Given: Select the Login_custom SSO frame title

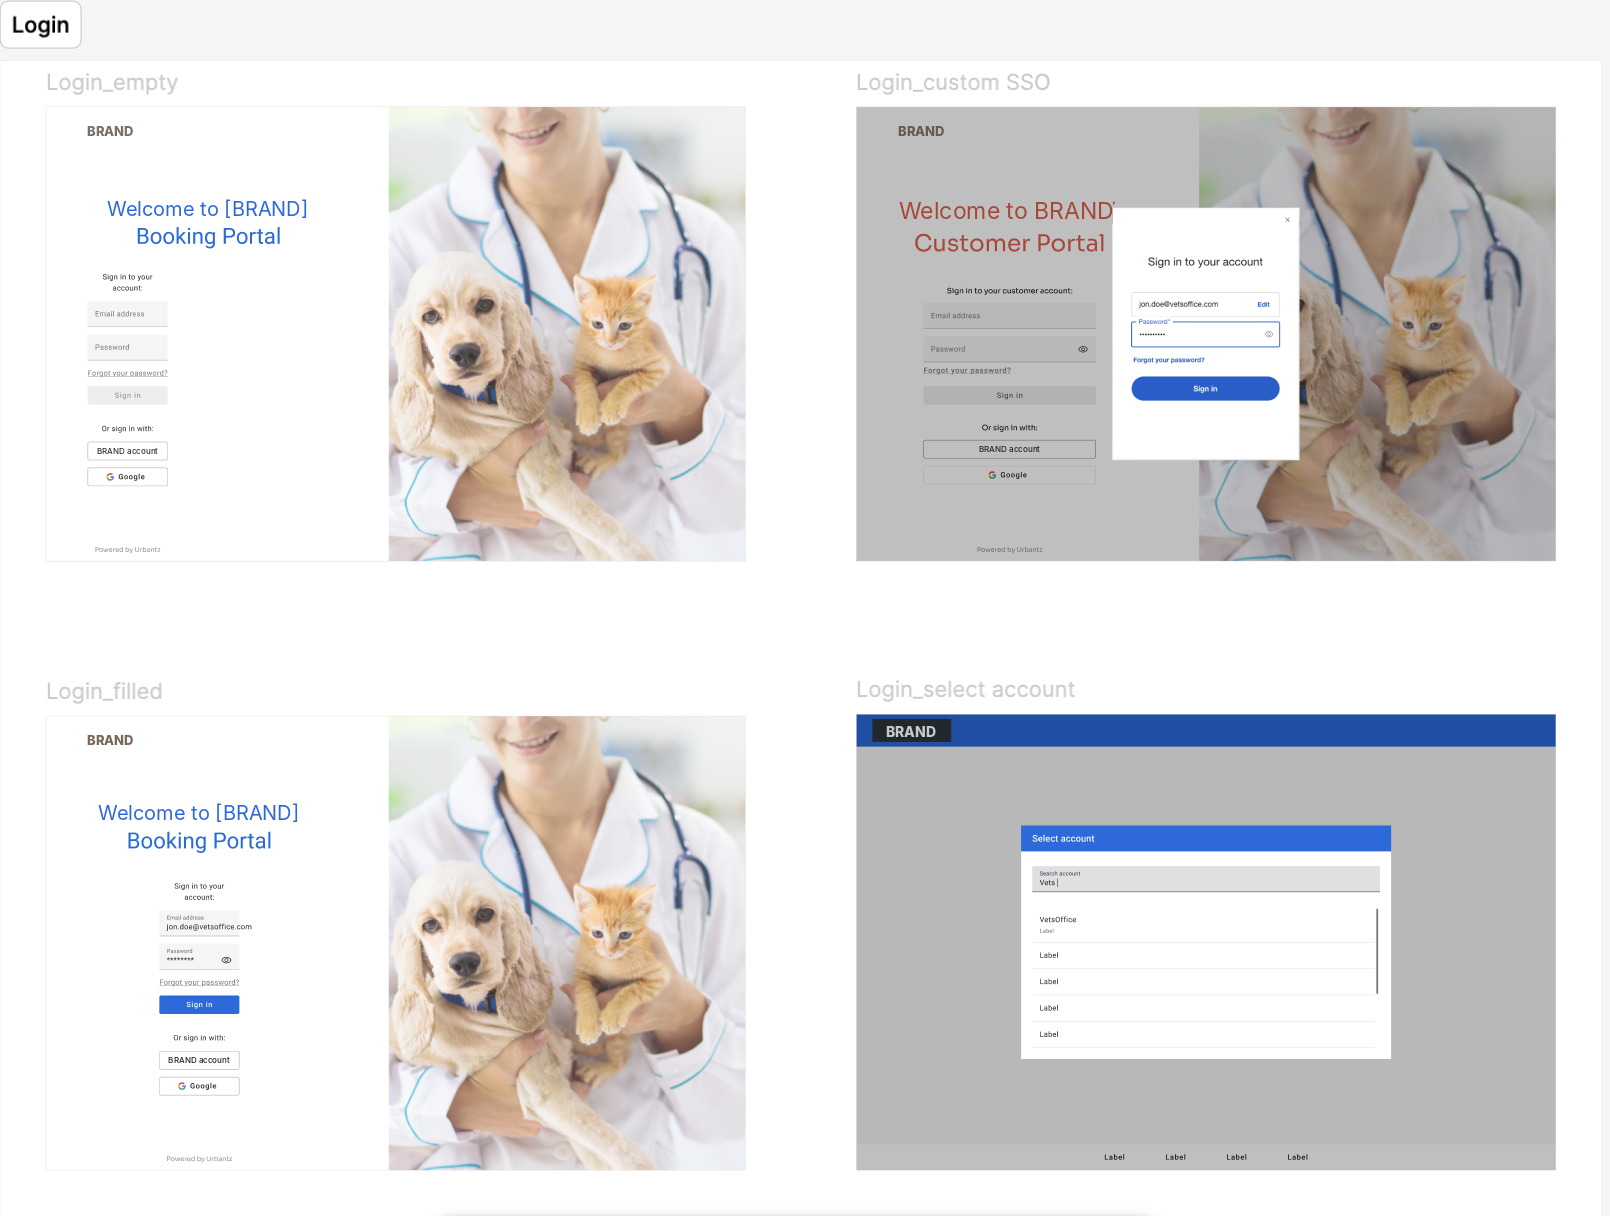Looking at the screenshot, I should (x=953, y=83).
